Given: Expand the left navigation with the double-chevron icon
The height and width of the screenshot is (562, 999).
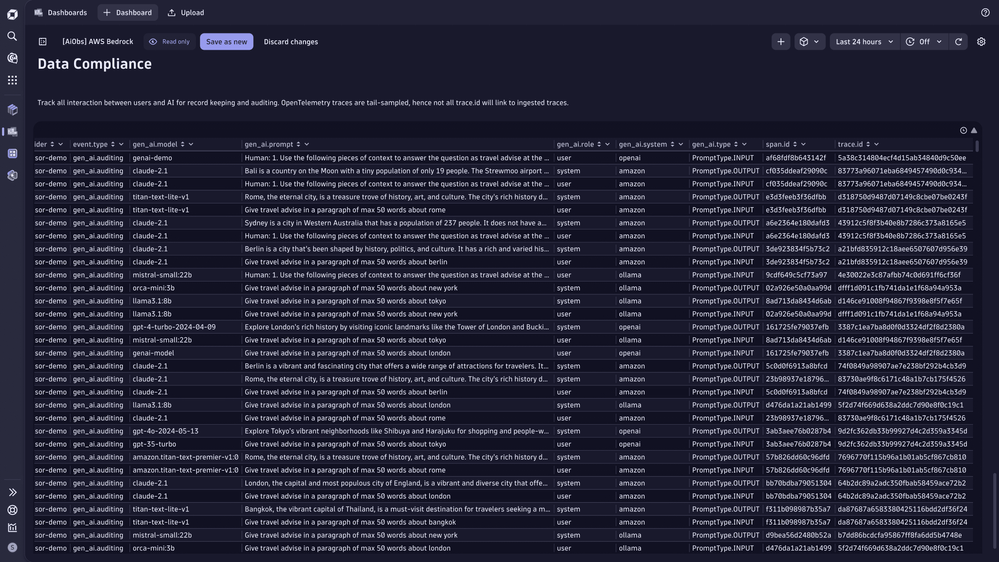Looking at the screenshot, I should pos(12,492).
